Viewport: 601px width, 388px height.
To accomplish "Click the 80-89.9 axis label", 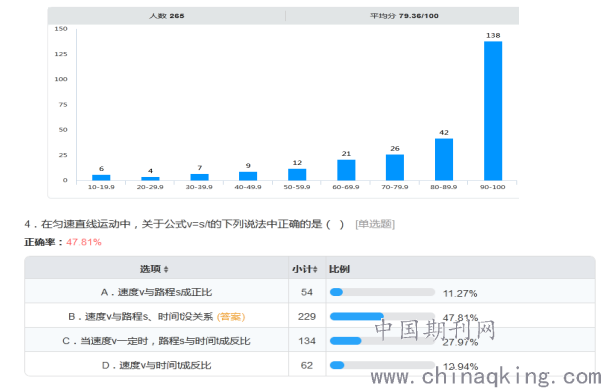I will pyautogui.click(x=443, y=187).
